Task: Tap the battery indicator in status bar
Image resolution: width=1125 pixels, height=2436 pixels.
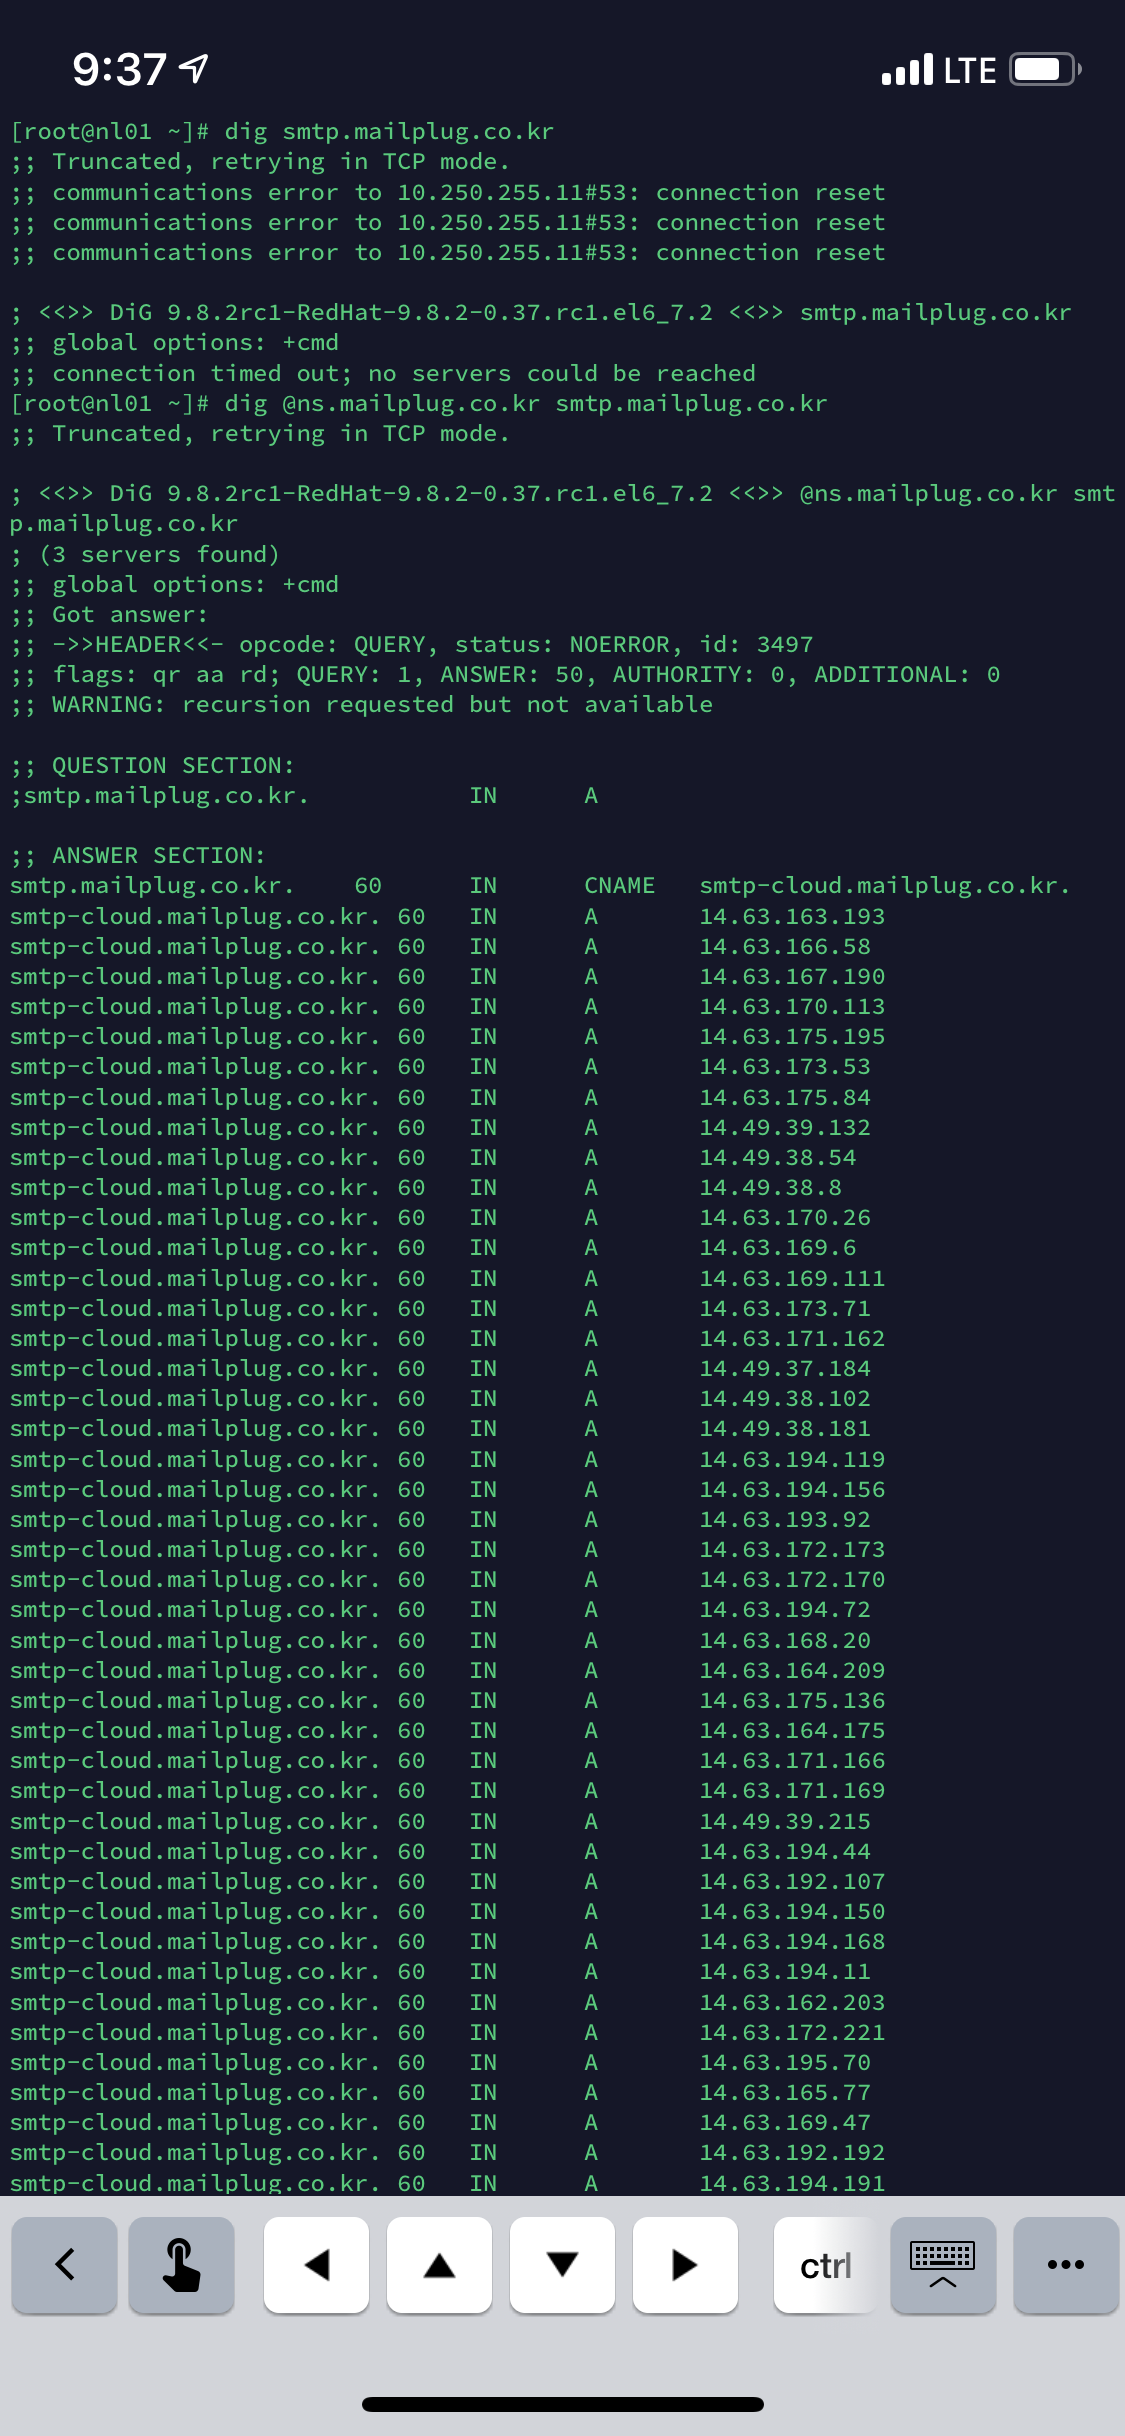Action: coord(1046,69)
